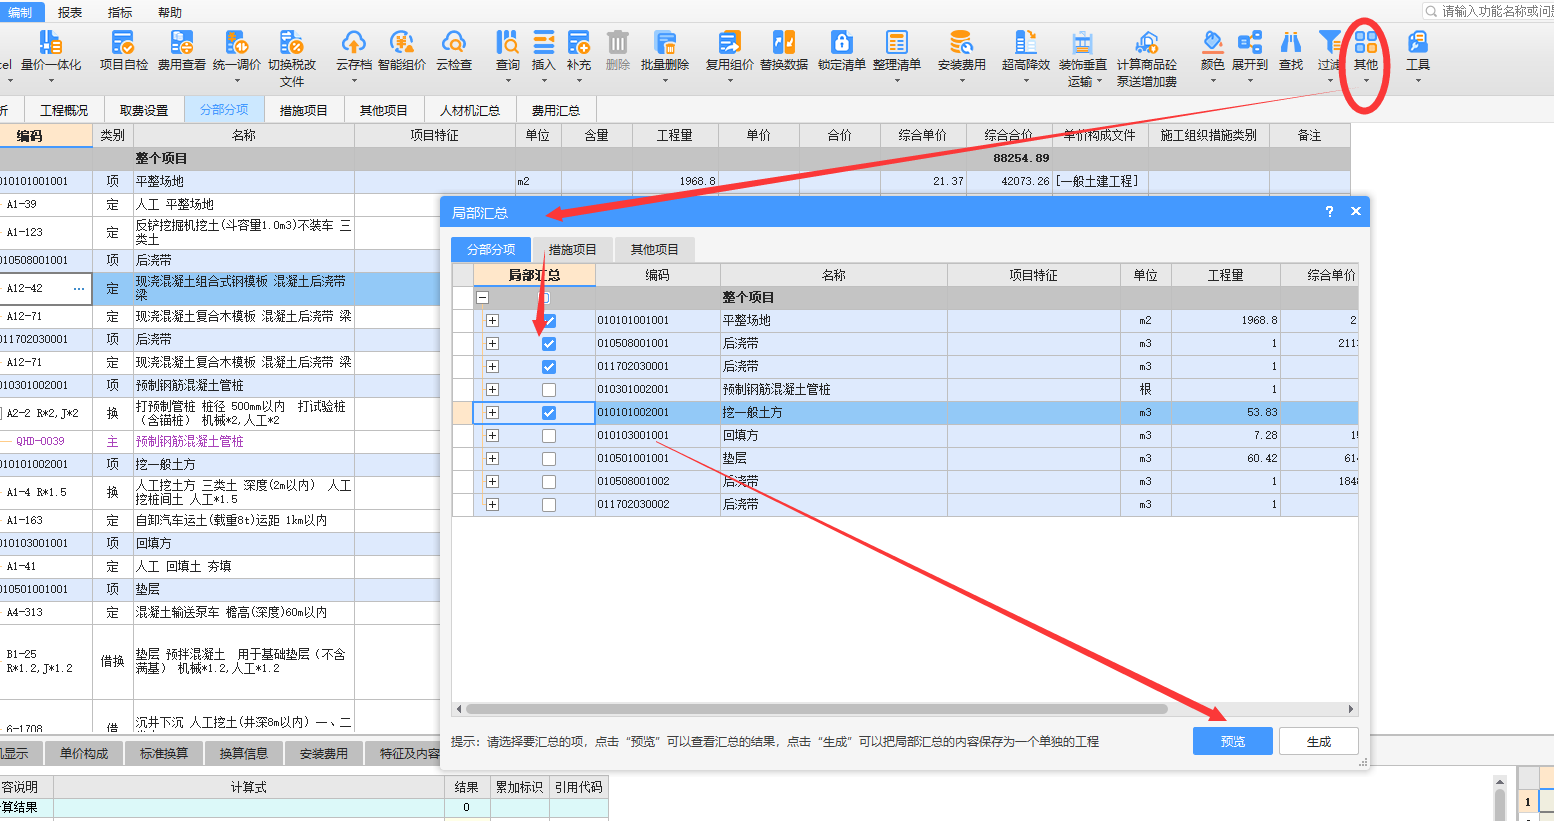Image resolution: width=1554 pixels, height=821 pixels.
Task: Check row 010508001002 后浇带
Action: (549, 482)
